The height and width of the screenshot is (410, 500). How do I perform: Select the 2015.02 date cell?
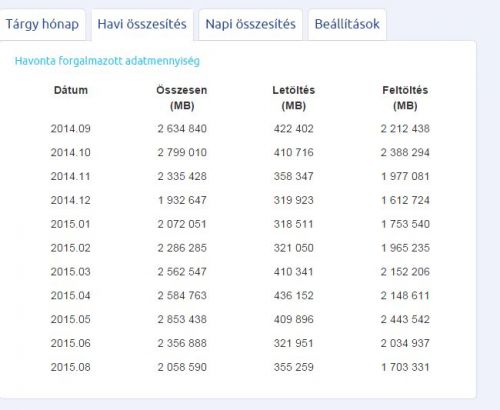point(71,248)
